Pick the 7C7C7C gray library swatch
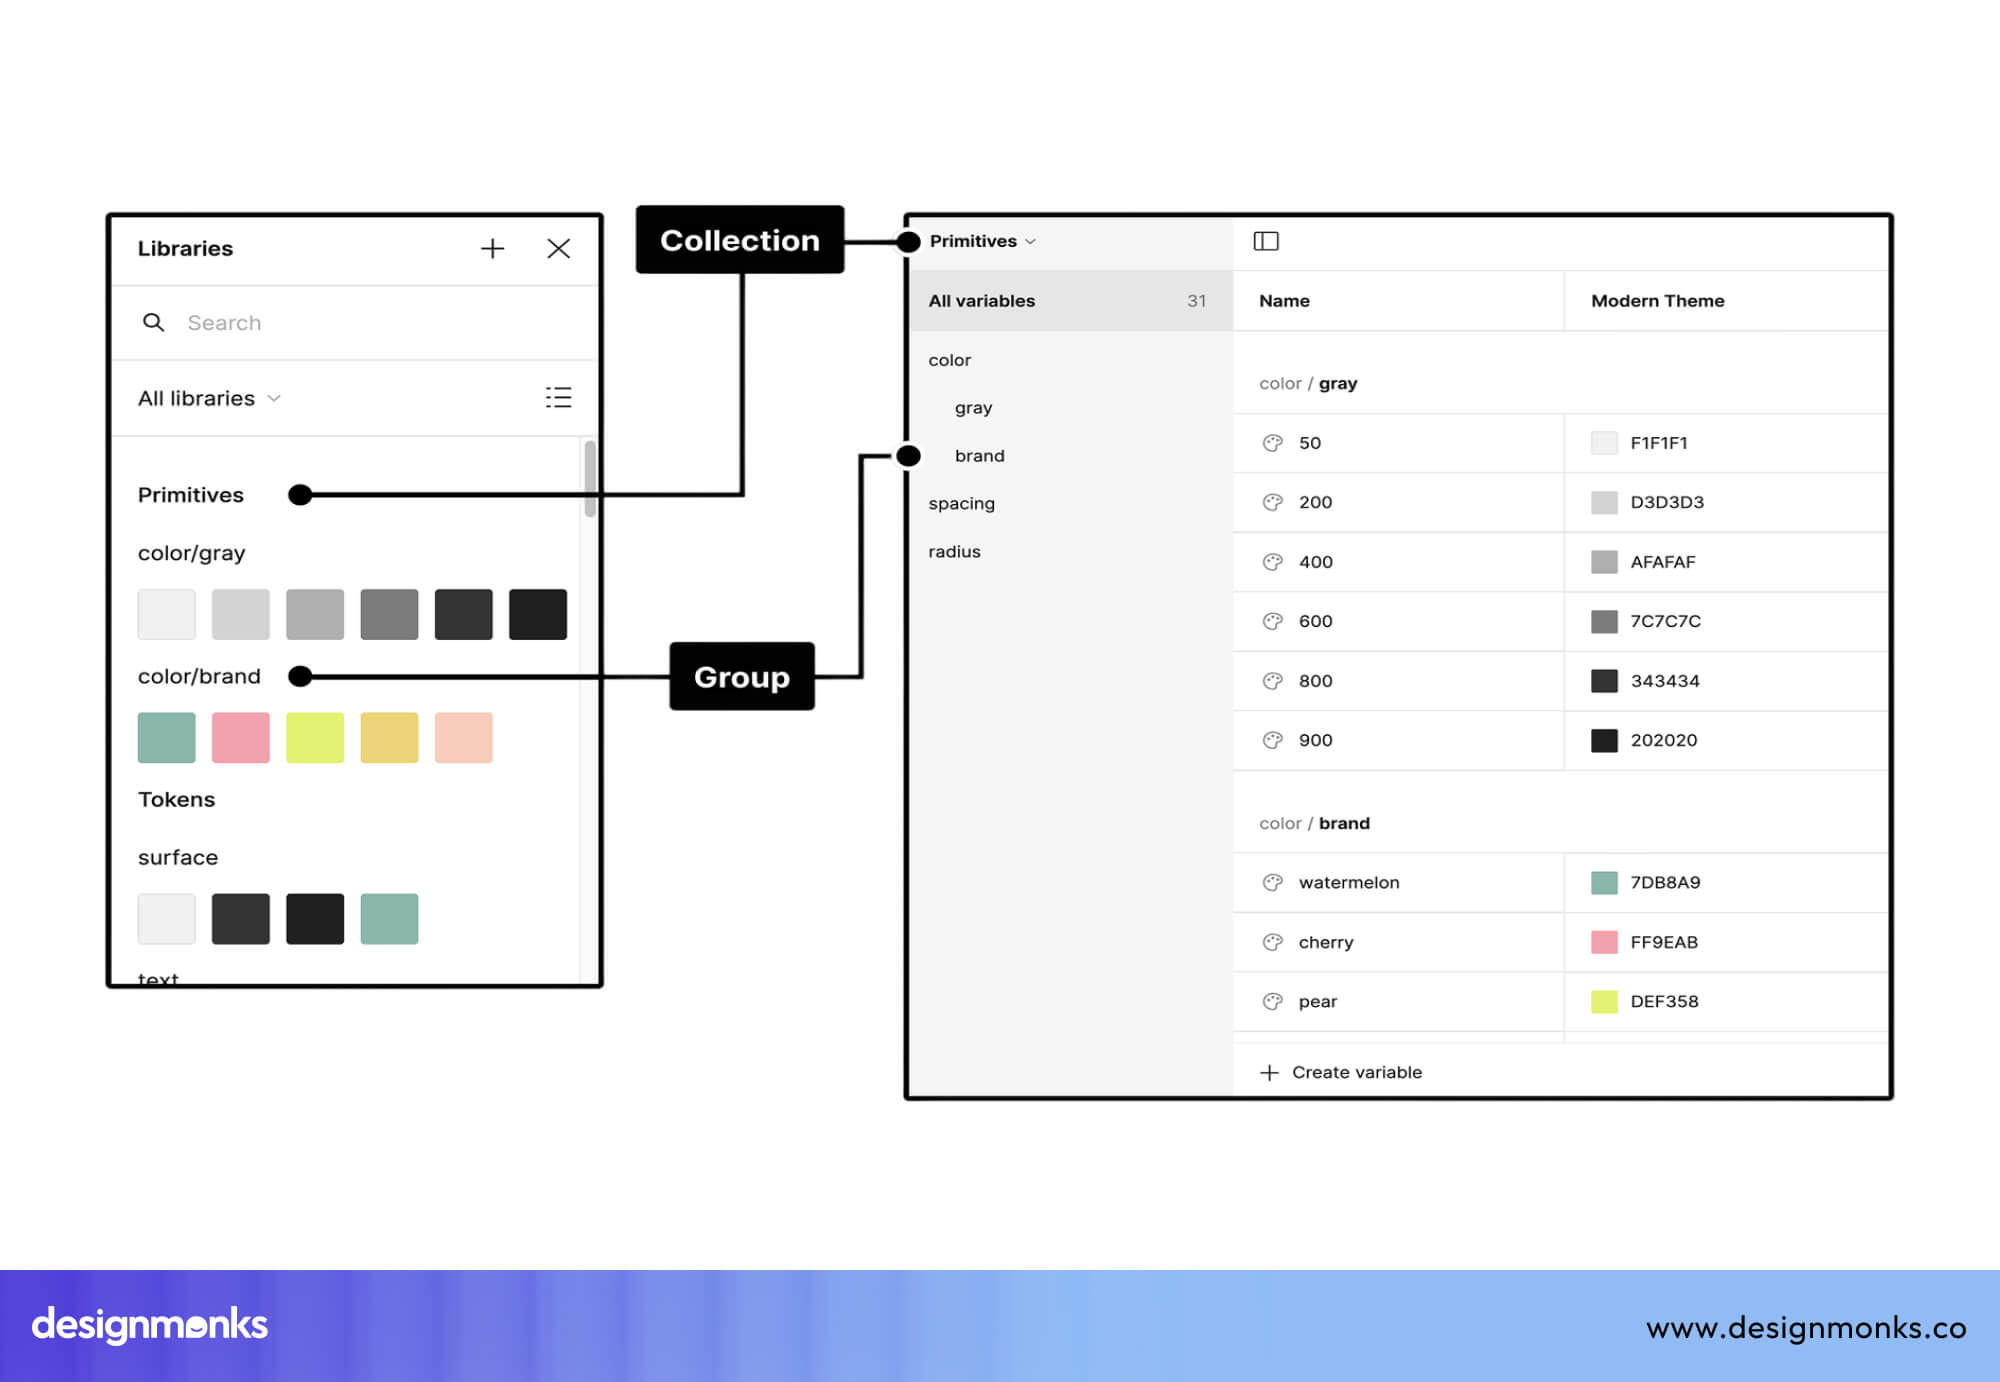 click(389, 614)
